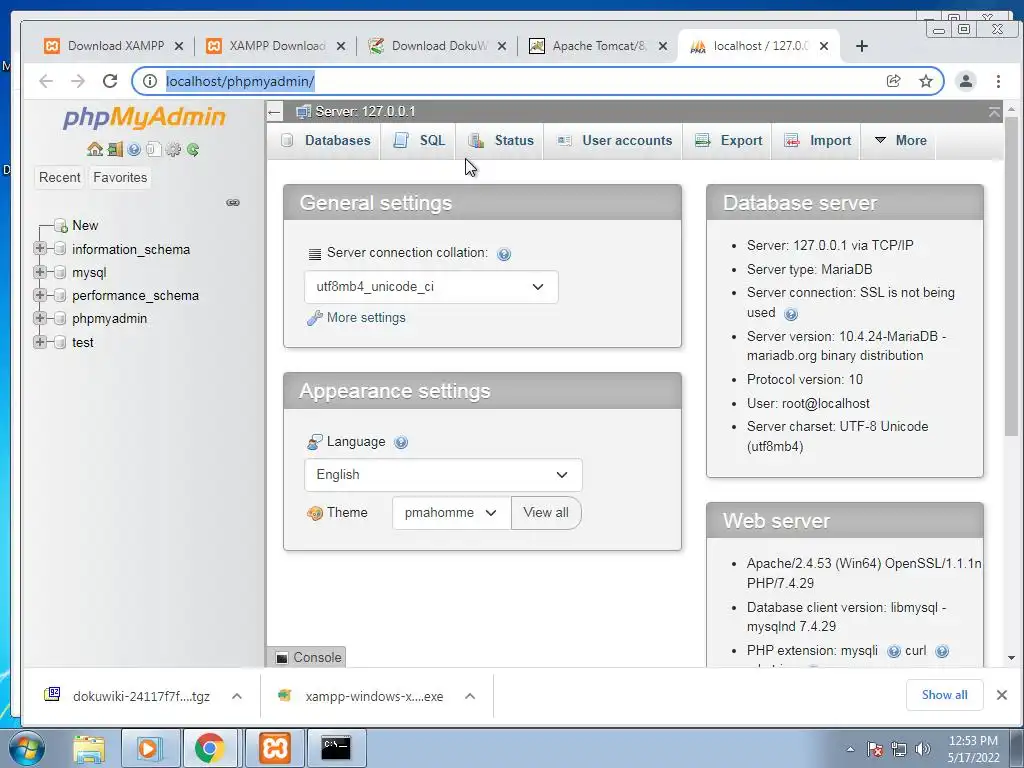This screenshot has height=768, width=1024.
Task: Open Chrome three-dot menu
Action: point(998,81)
